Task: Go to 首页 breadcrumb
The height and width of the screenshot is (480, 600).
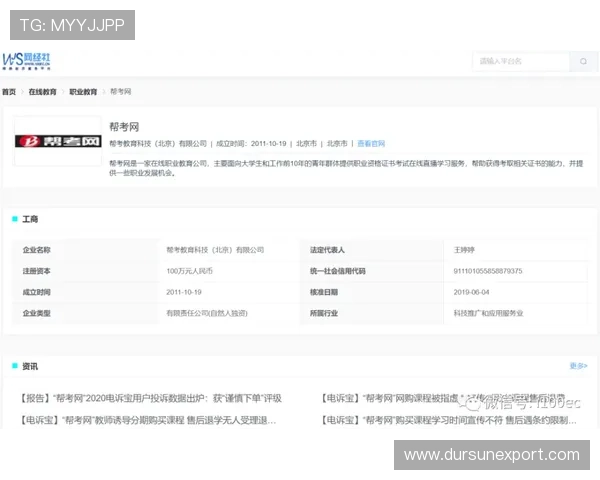Action: (x=9, y=92)
